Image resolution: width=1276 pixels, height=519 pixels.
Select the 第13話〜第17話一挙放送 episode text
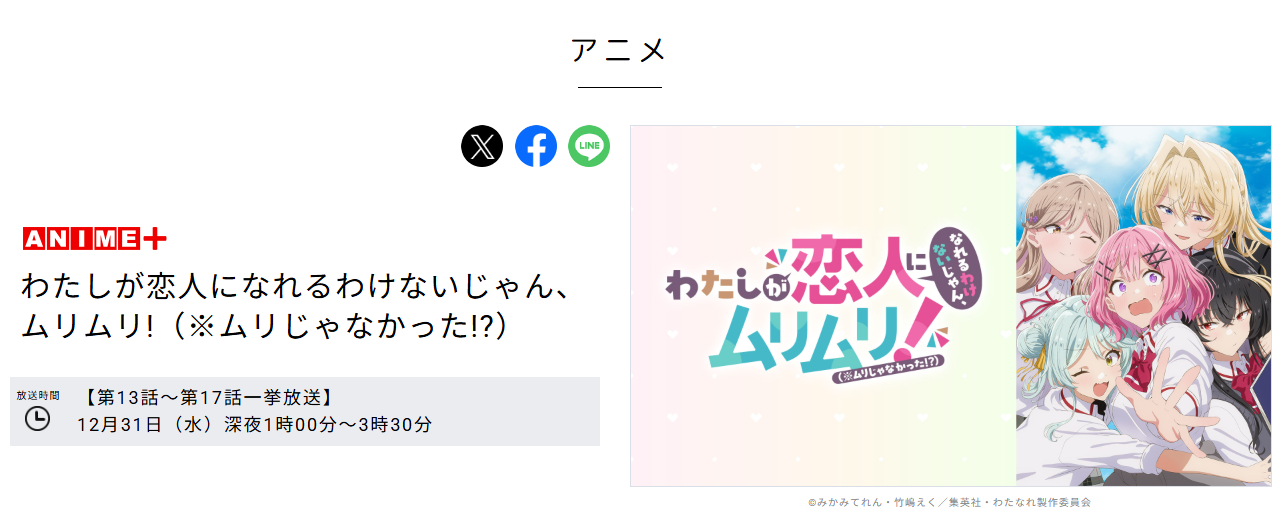(205, 397)
